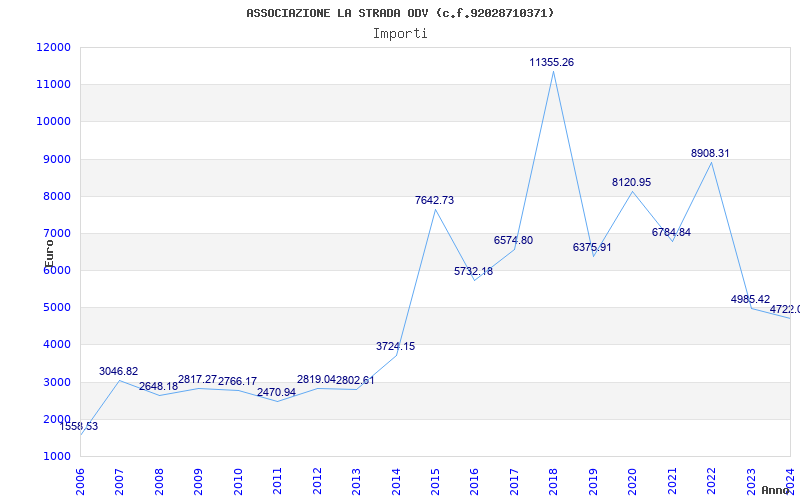
Task: Click the 4000 y-axis tick label
Action: pyautogui.click(x=56, y=344)
